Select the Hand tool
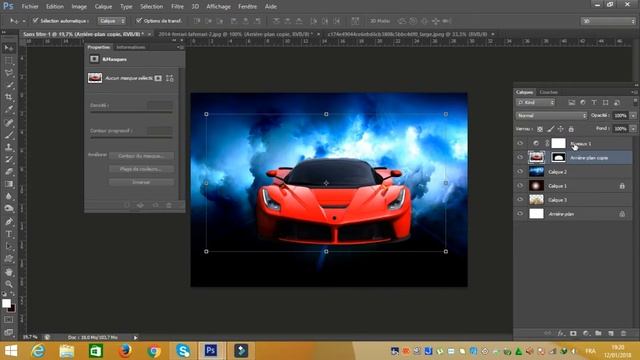 point(9,271)
